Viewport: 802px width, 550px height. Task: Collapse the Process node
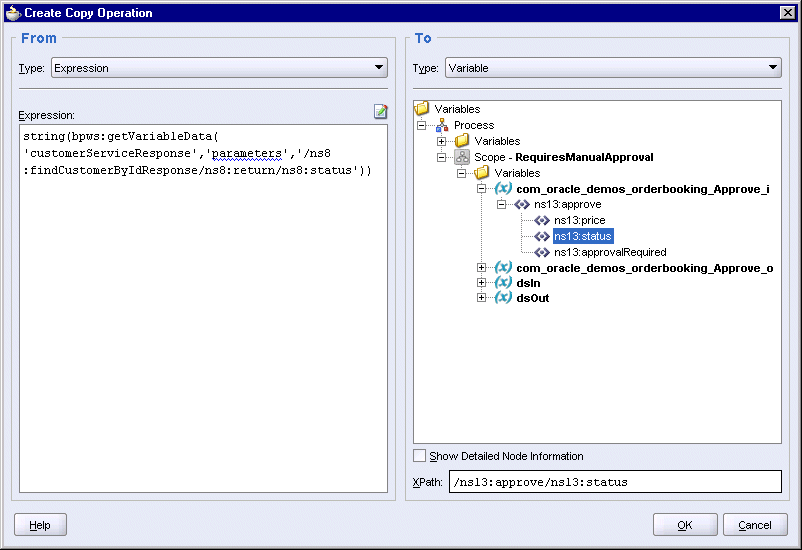pos(421,125)
